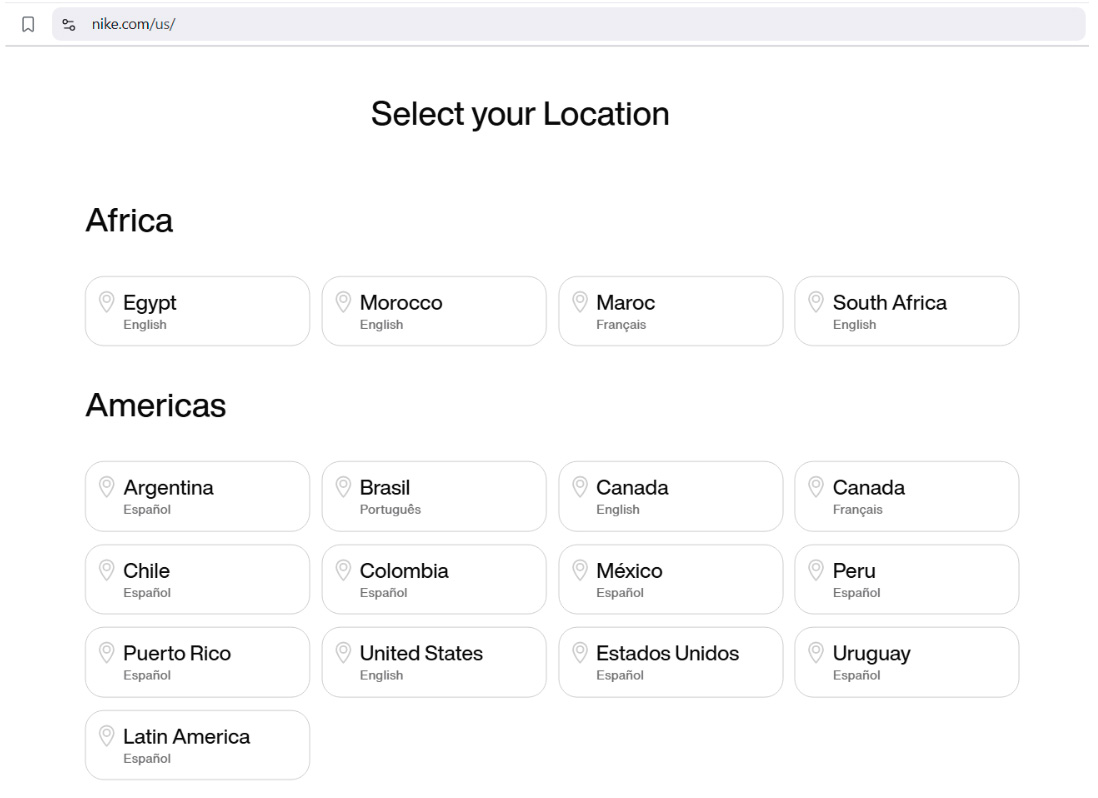Select Canada with English language
This screenshot has width=1098, height=798.
pyautogui.click(x=670, y=496)
